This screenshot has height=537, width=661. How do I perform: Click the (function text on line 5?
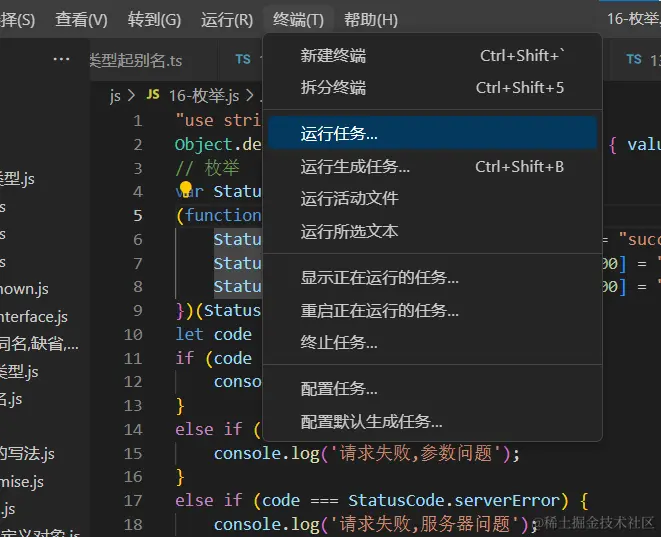pos(219,215)
